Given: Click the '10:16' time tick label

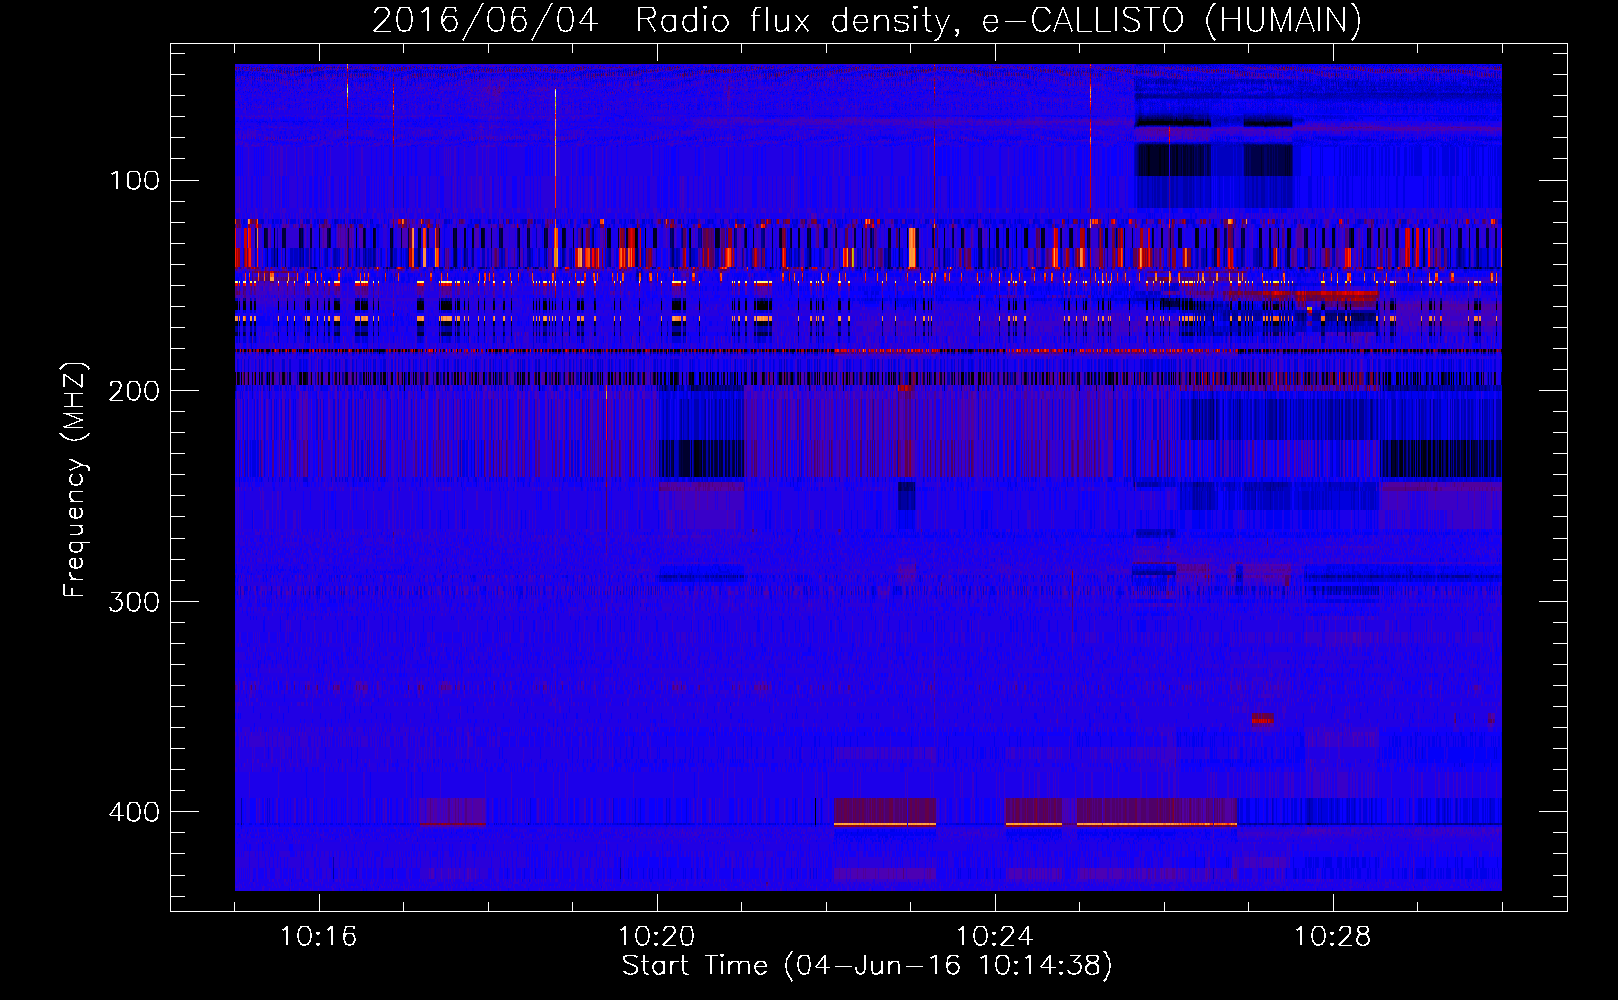Looking at the screenshot, I should tap(319, 937).
